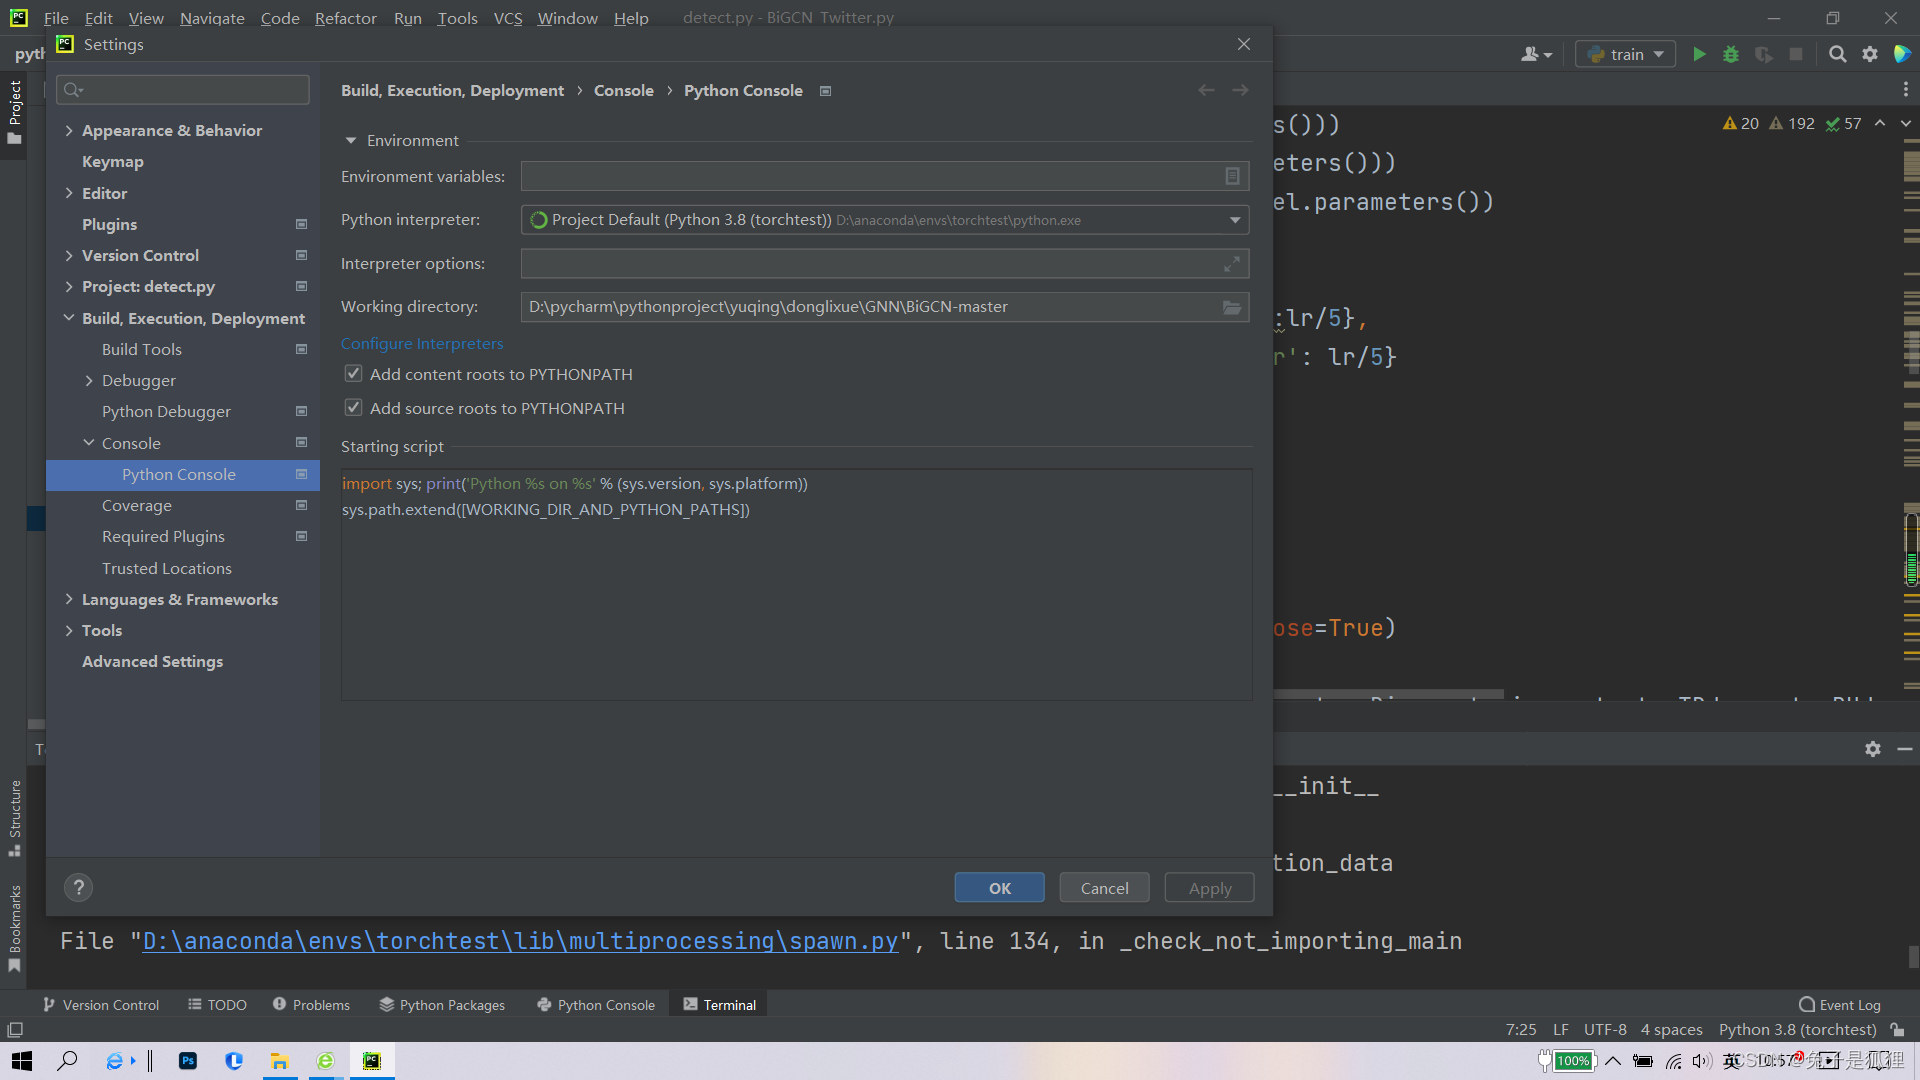
Task: Select Trusted Locations settings
Action: tap(166, 568)
